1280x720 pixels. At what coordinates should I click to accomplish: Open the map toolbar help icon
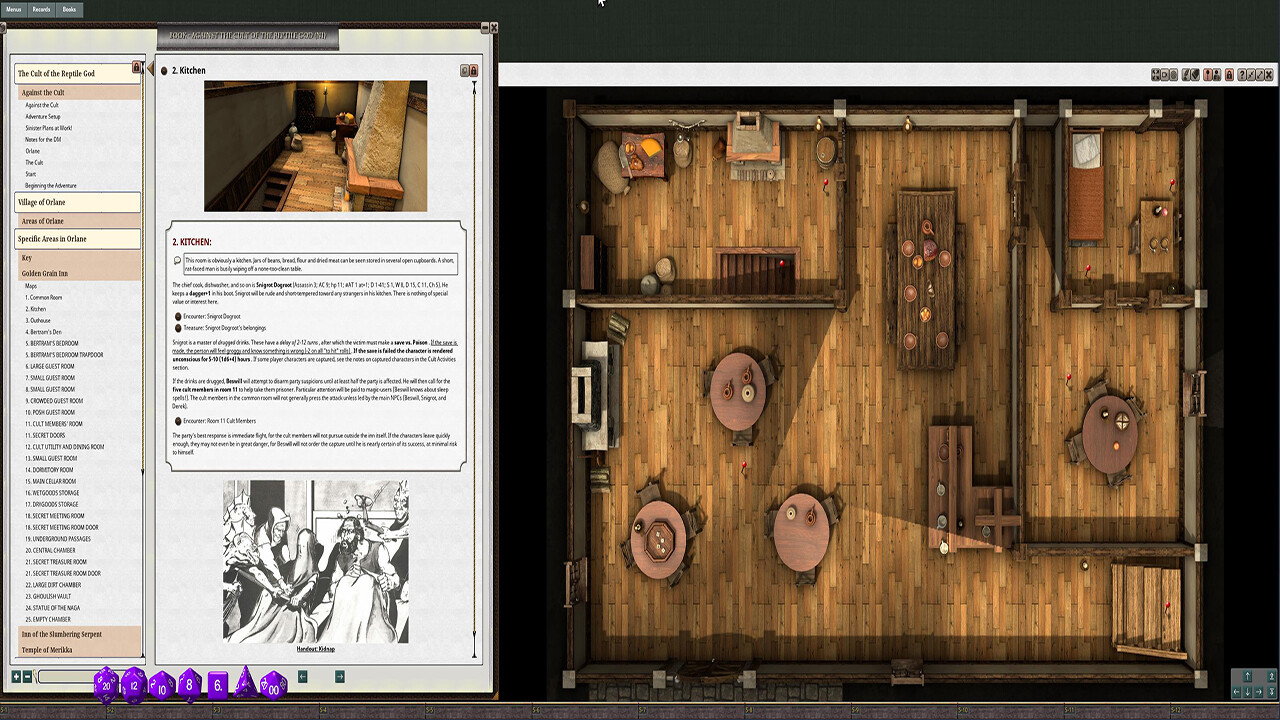point(1242,73)
